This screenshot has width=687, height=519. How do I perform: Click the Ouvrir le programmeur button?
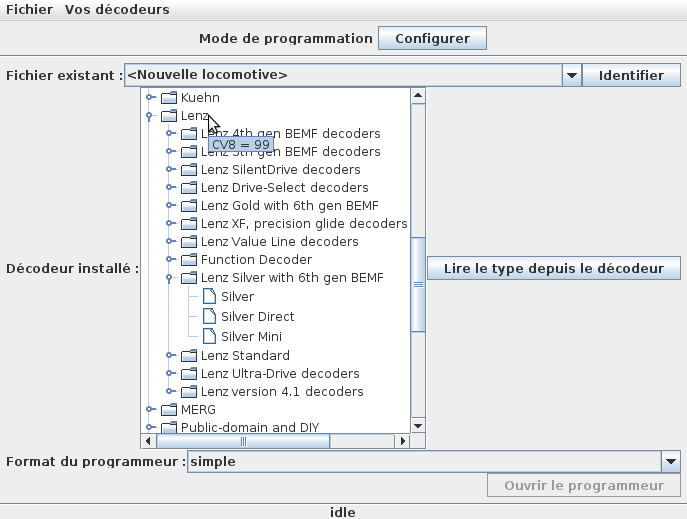[x=584, y=485]
